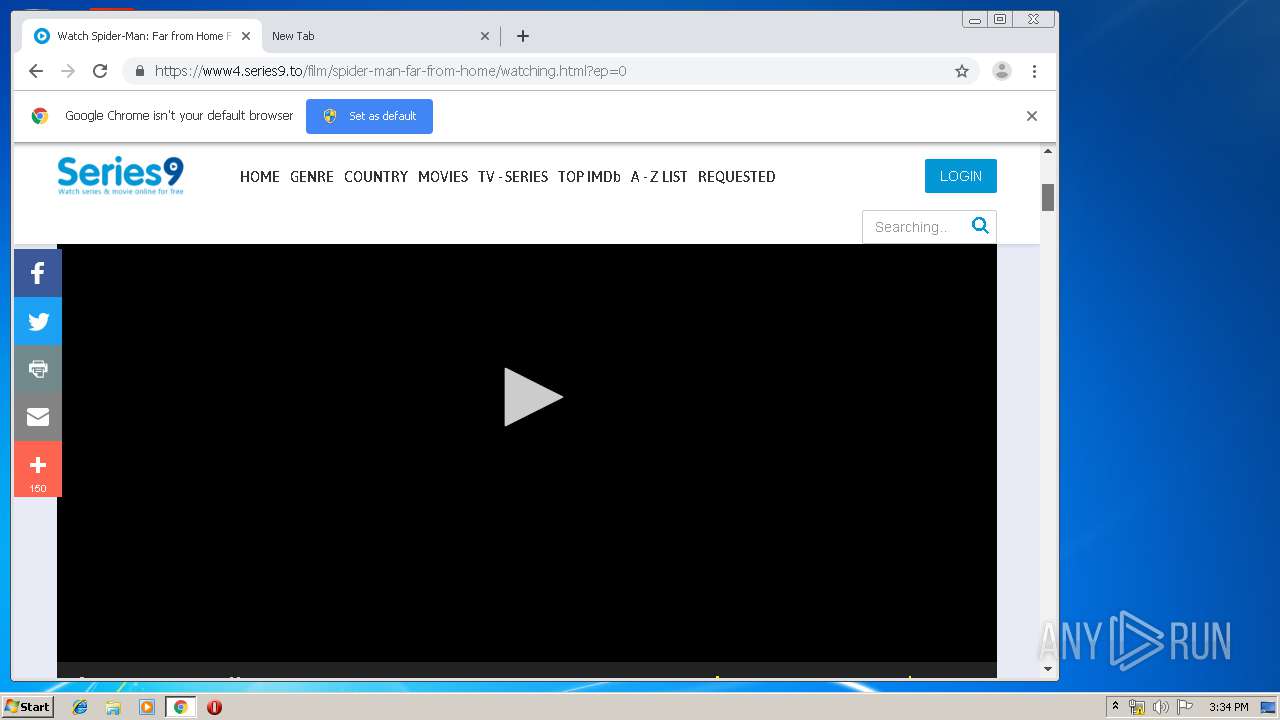The height and width of the screenshot is (720, 1280).
Task: Launch Internet Explorer from taskbar
Action: point(80,707)
